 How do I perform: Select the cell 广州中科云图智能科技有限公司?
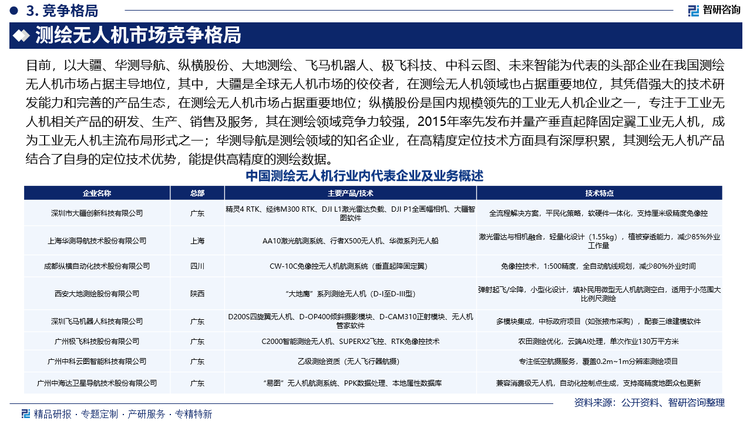pyautogui.click(x=97, y=362)
